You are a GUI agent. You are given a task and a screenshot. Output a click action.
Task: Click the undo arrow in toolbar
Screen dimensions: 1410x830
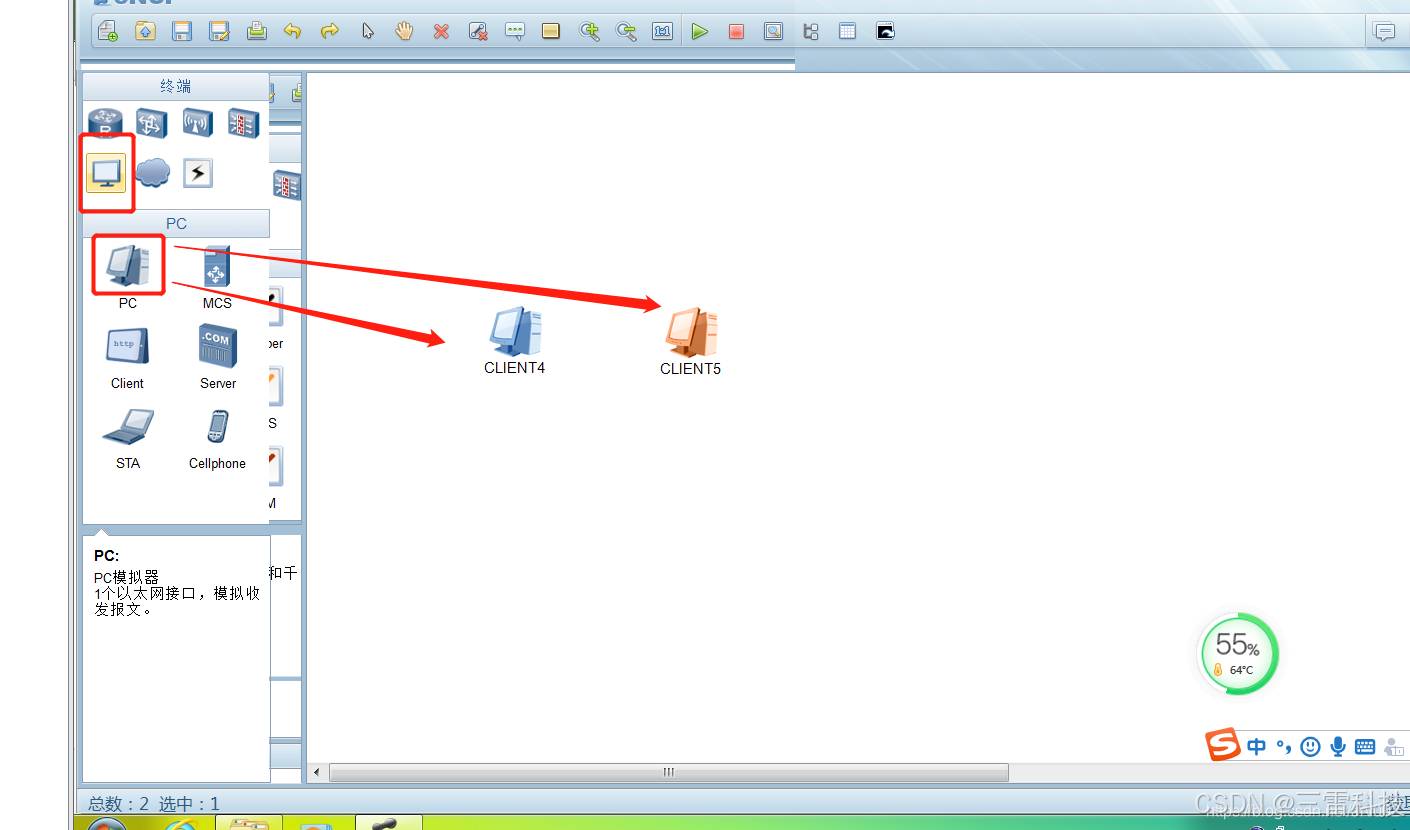coord(292,31)
